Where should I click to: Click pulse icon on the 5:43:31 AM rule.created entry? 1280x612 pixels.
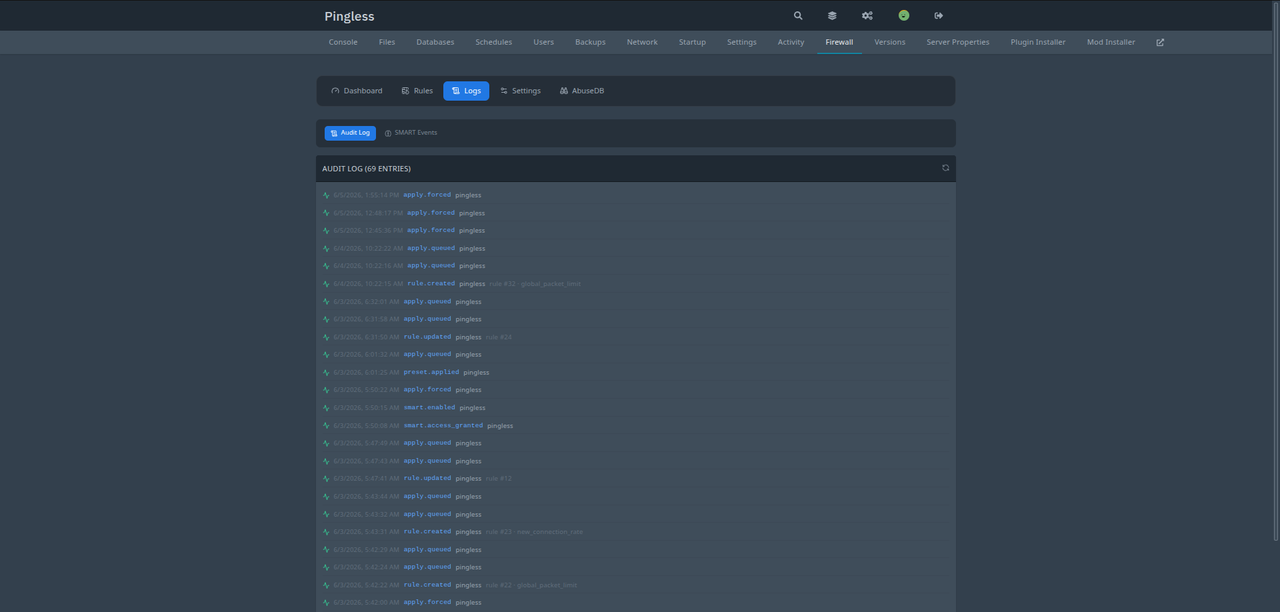pyautogui.click(x=326, y=532)
